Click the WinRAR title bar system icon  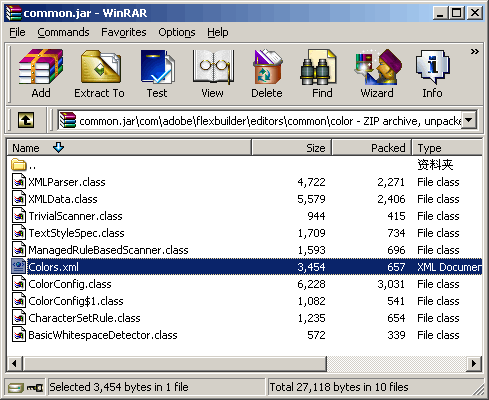13,13
